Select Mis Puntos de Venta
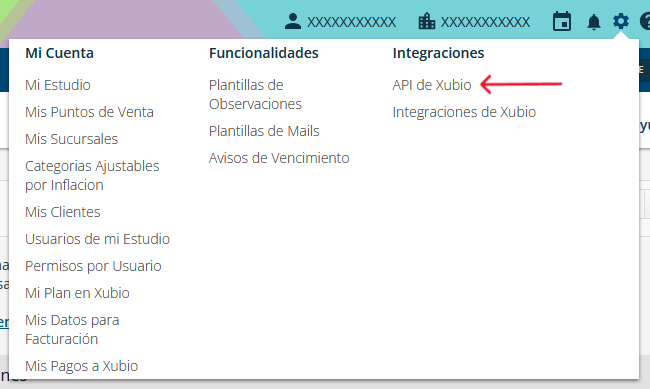Image resolution: width=650 pixels, height=389 pixels. (x=89, y=112)
